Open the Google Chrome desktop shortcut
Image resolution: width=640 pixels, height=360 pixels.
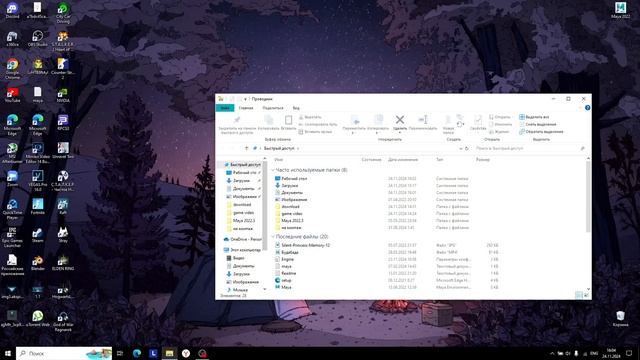pos(12,68)
